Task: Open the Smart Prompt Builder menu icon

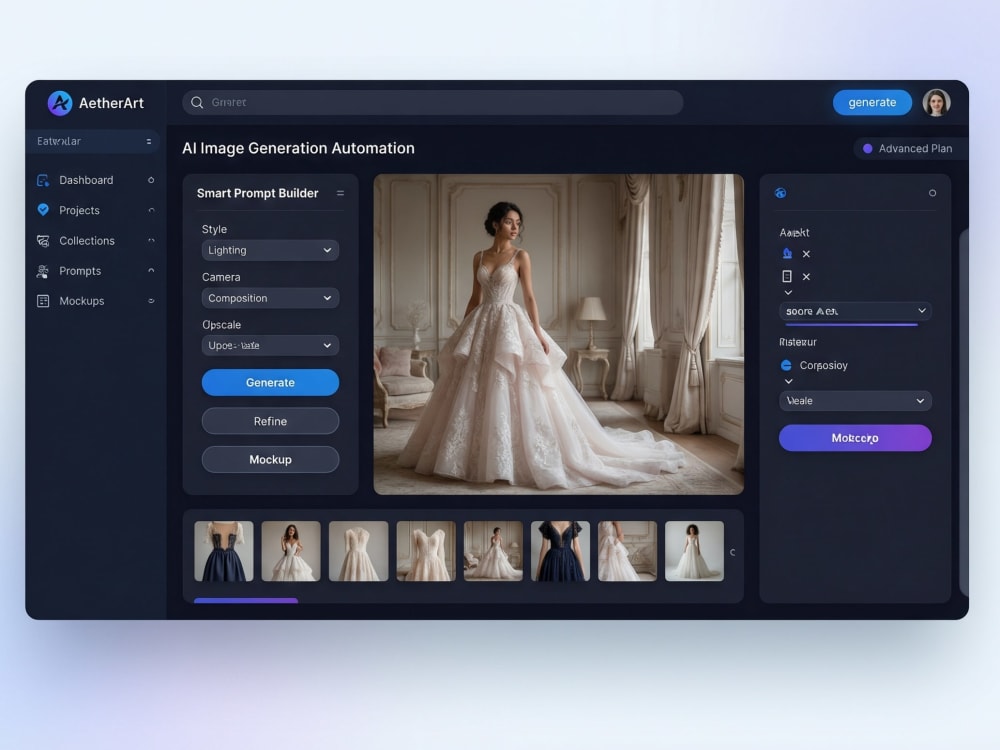Action: coord(341,193)
